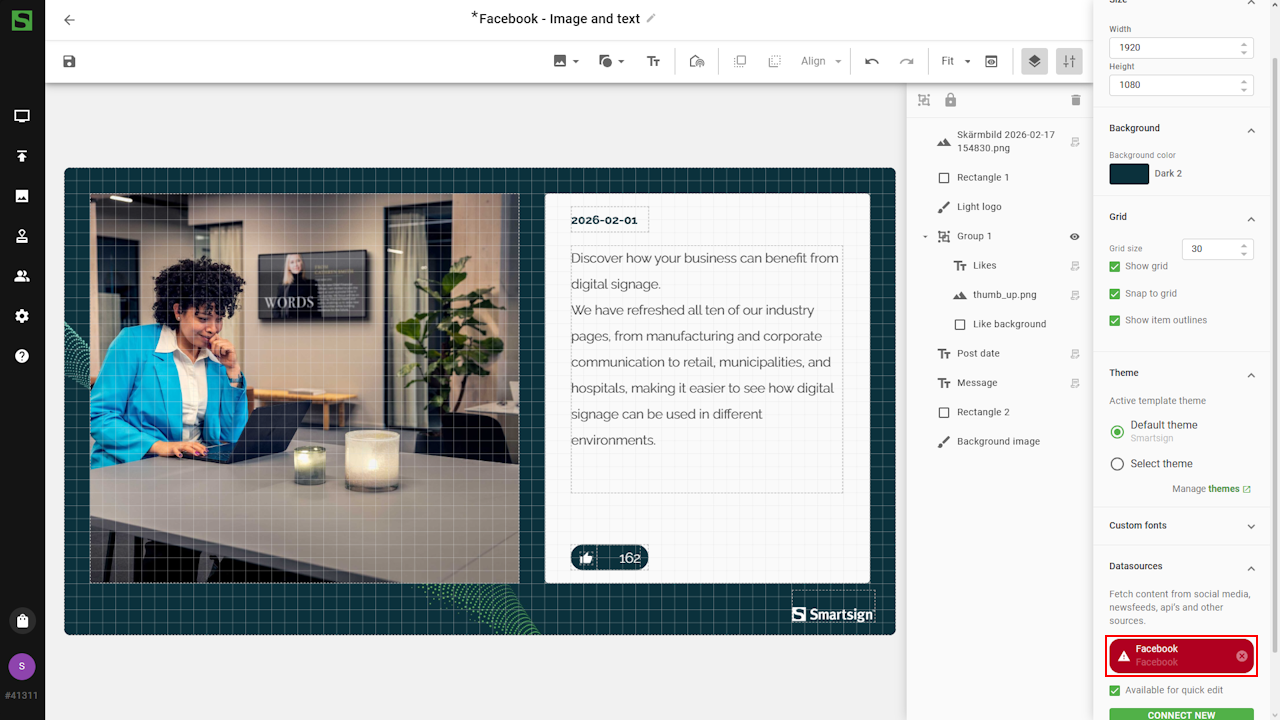
Task: Go back with the left arrow
Action: (x=69, y=20)
